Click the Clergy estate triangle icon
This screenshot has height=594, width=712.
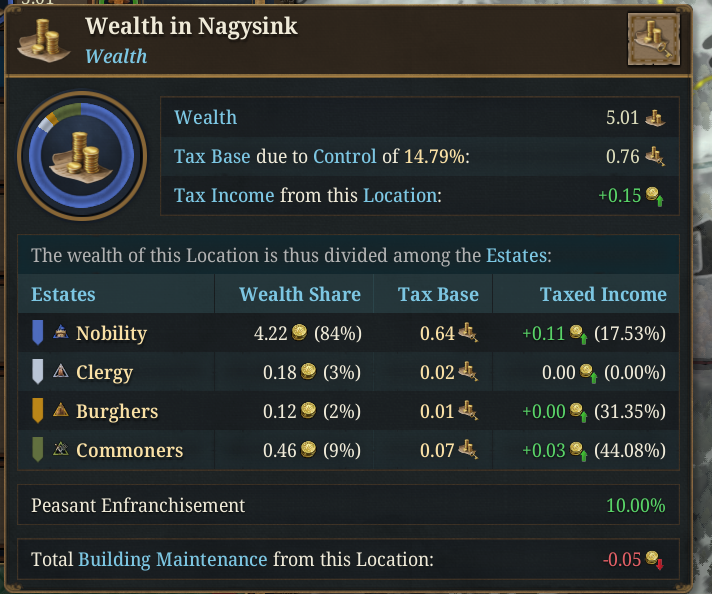[61, 372]
